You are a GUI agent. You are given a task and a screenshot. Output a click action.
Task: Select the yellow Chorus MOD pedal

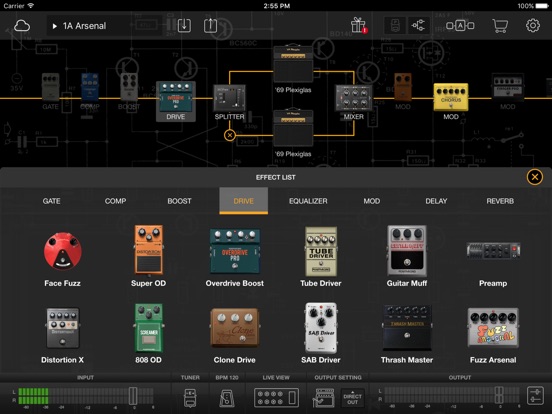pos(451,101)
